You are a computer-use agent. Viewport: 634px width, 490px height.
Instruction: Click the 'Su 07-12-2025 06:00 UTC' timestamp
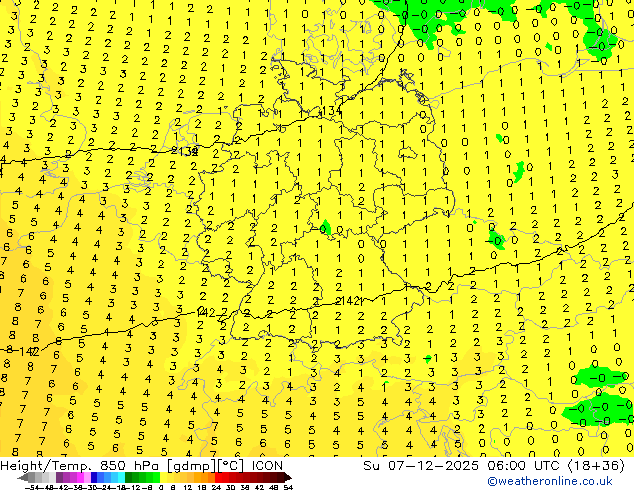pos(463,466)
